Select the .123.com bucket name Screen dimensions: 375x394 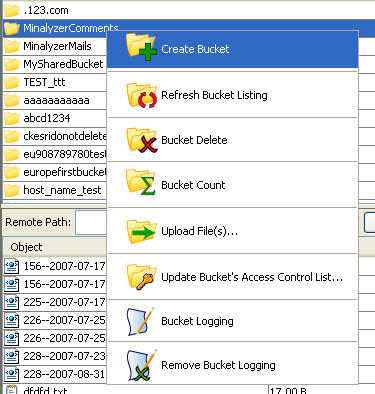(x=46, y=10)
